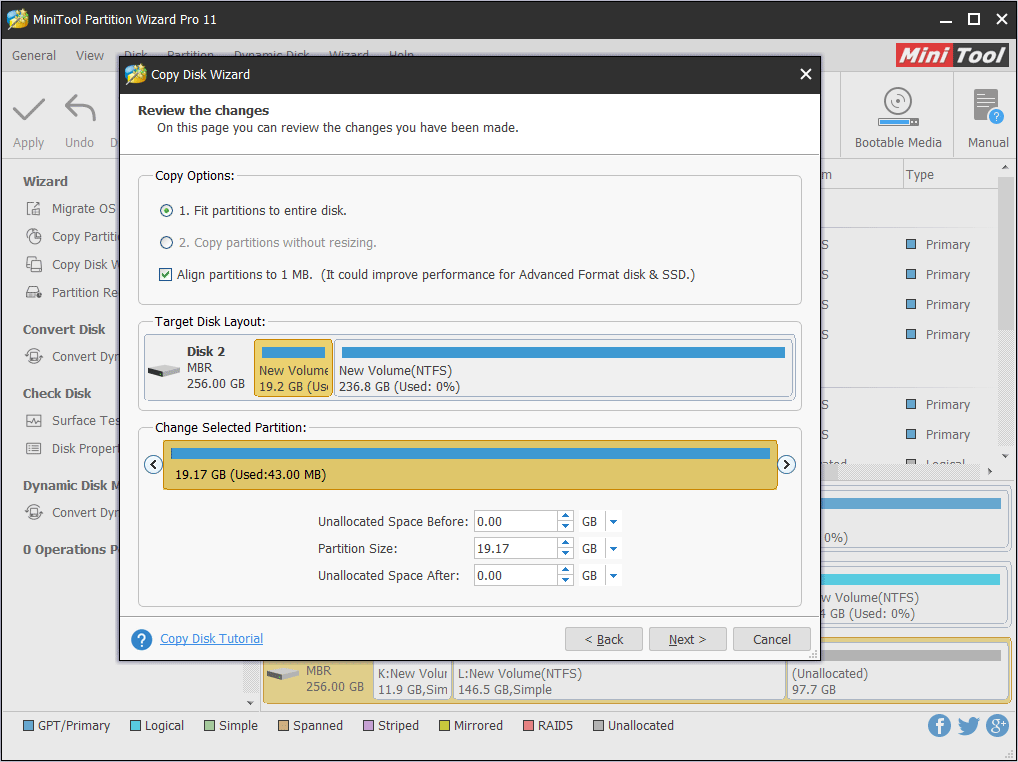Open MiniTool Twitter page icon
This screenshot has height=762, width=1018.
pyautogui.click(x=968, y=726)
